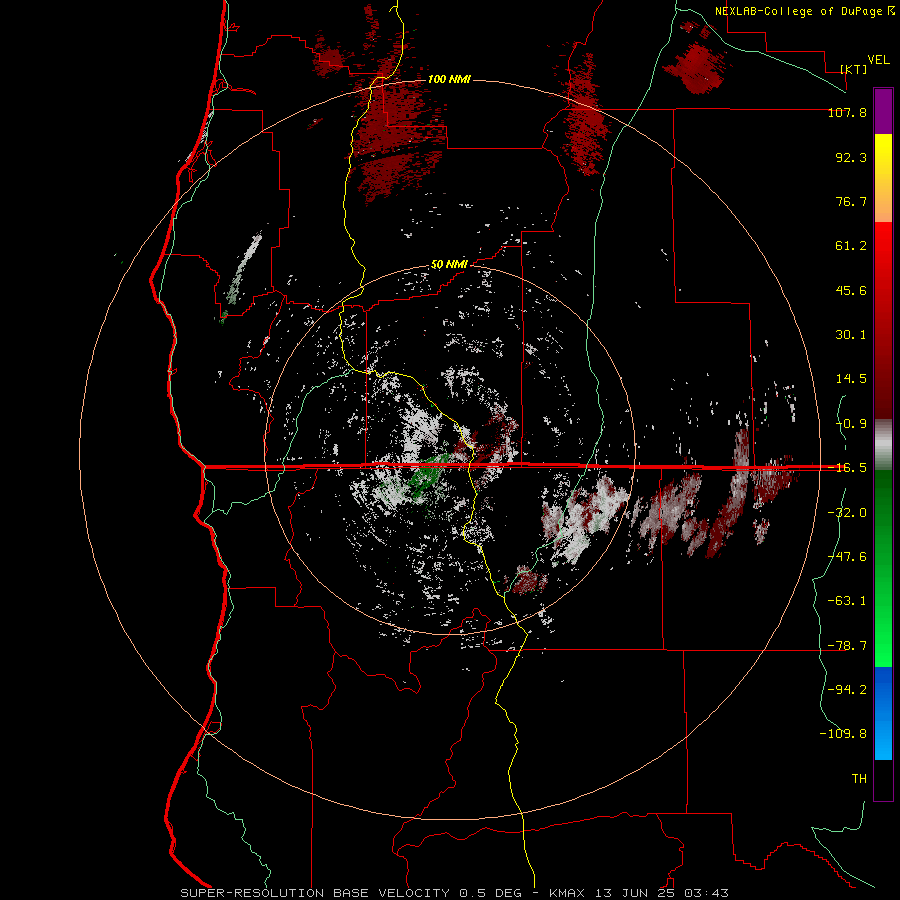Select the 107.8 value on the color scale
The width and height of the screenshot is (900, 900).
847,112
